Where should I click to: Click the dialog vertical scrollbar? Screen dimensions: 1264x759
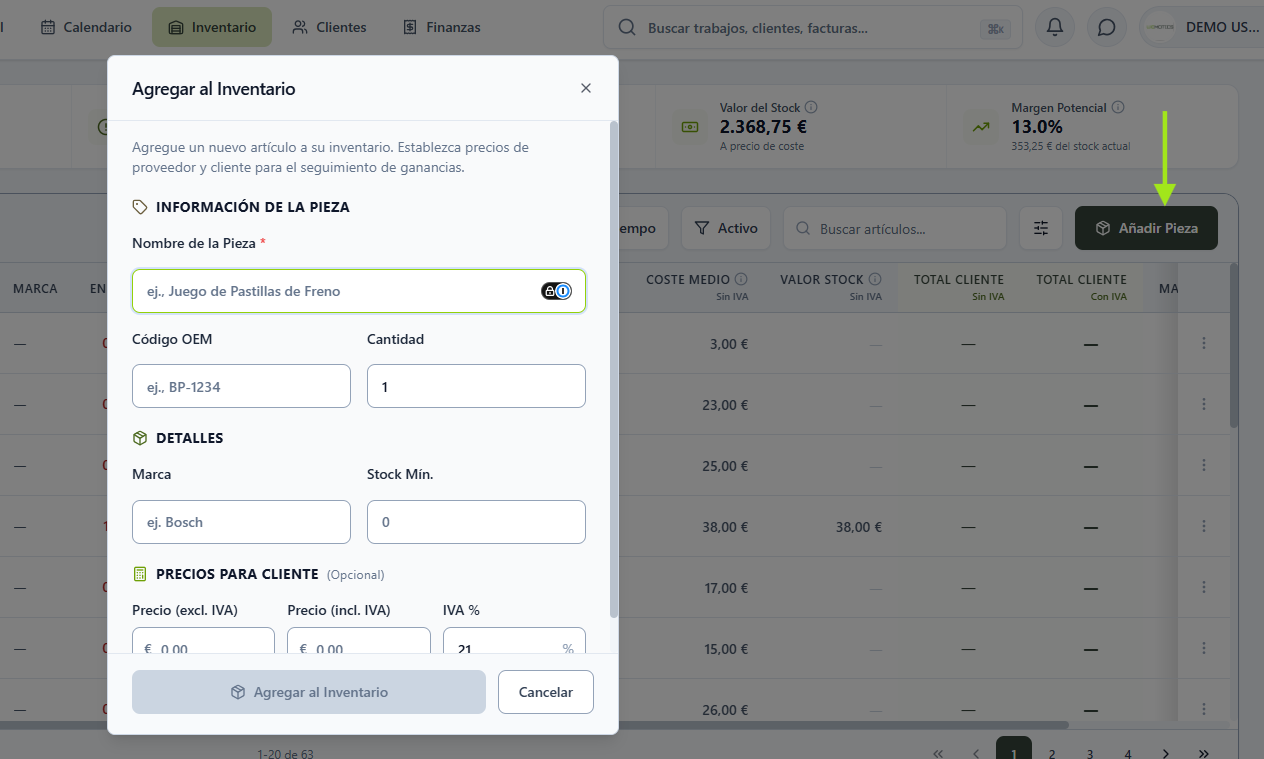614,370
